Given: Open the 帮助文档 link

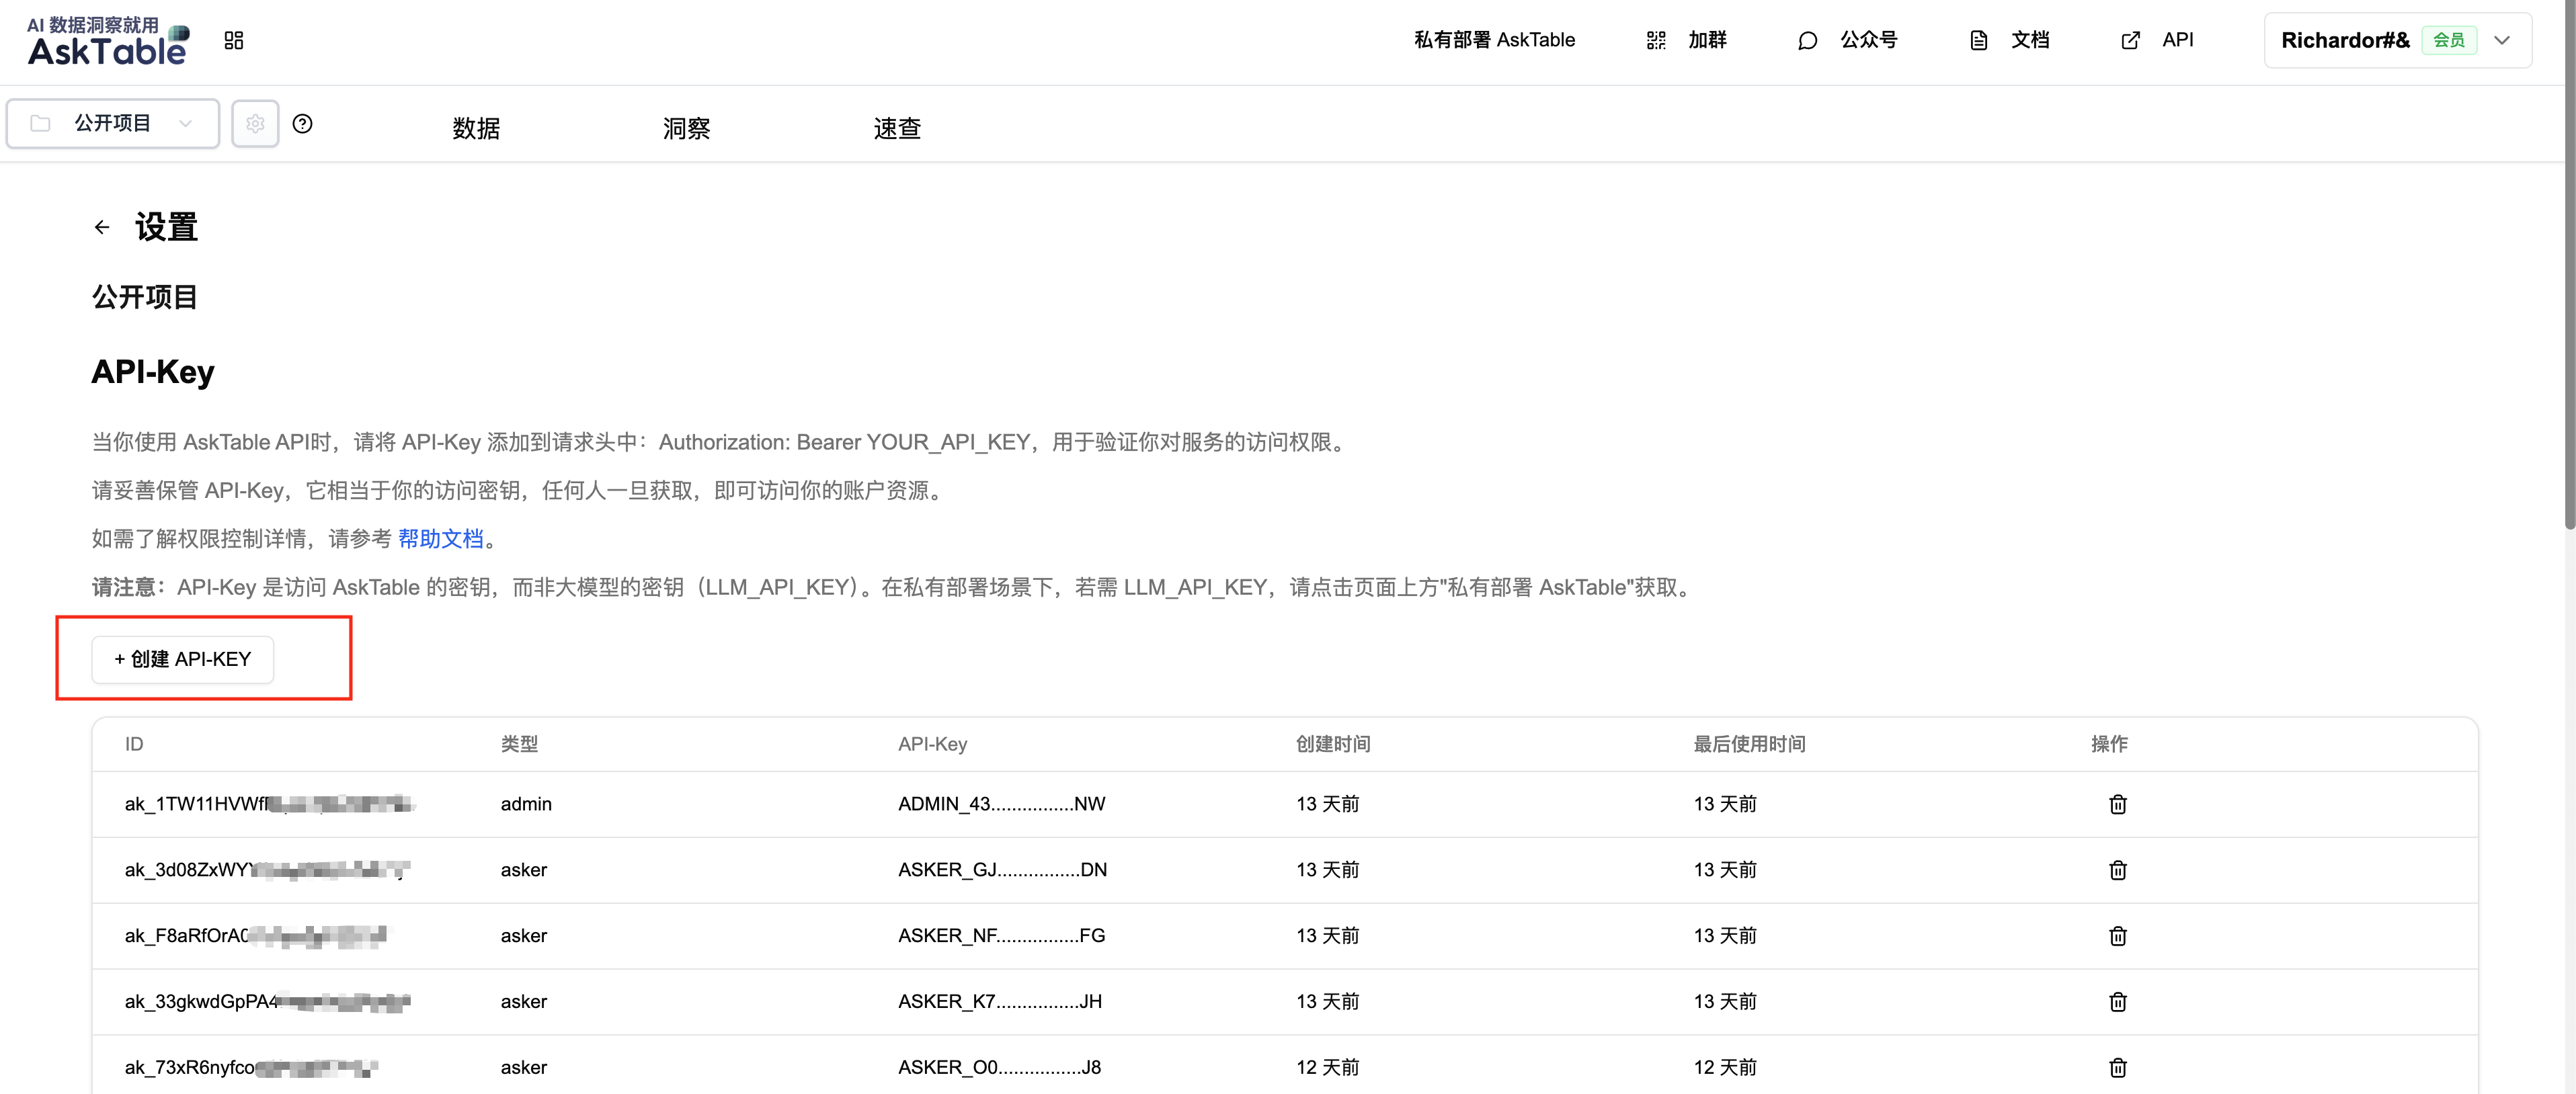Looking at the screenshot, I should 440,539.
